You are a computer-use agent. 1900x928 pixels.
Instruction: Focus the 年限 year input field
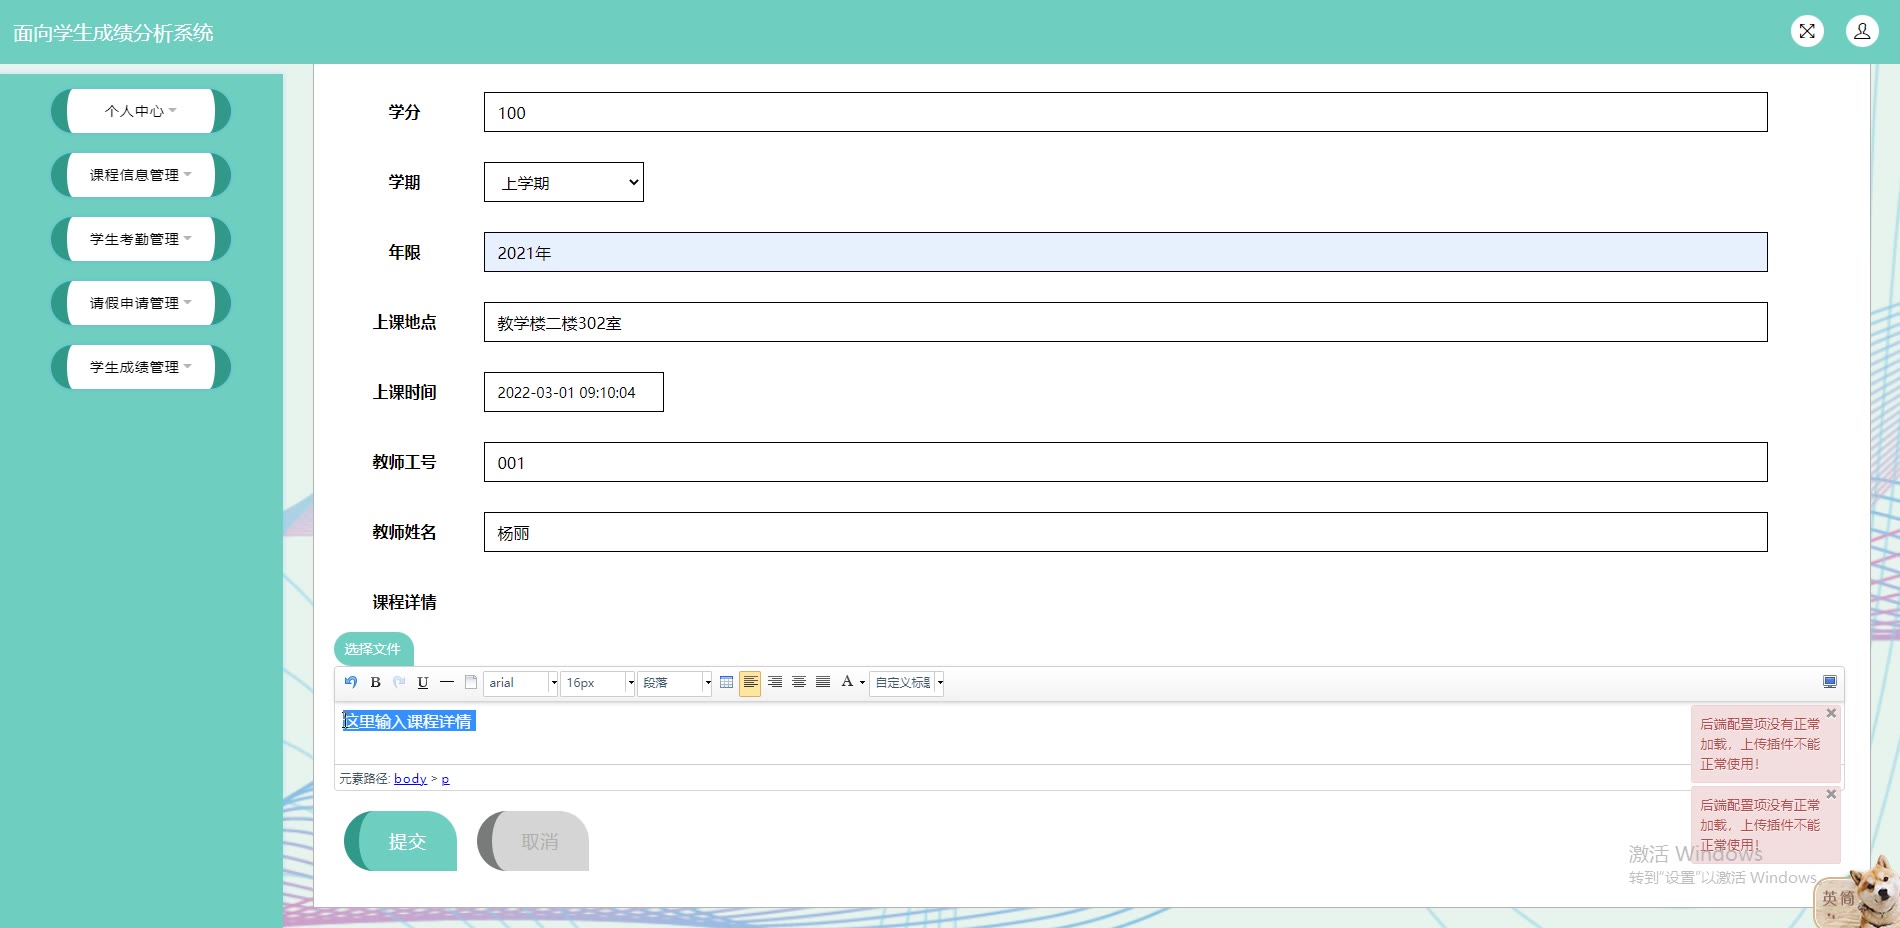[1125, 252]
